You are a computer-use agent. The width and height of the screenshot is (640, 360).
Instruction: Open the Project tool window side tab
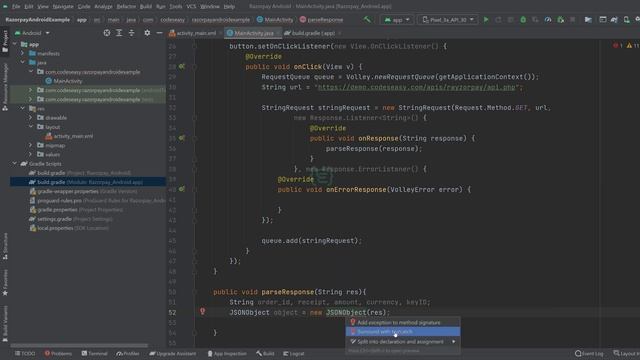5,41
